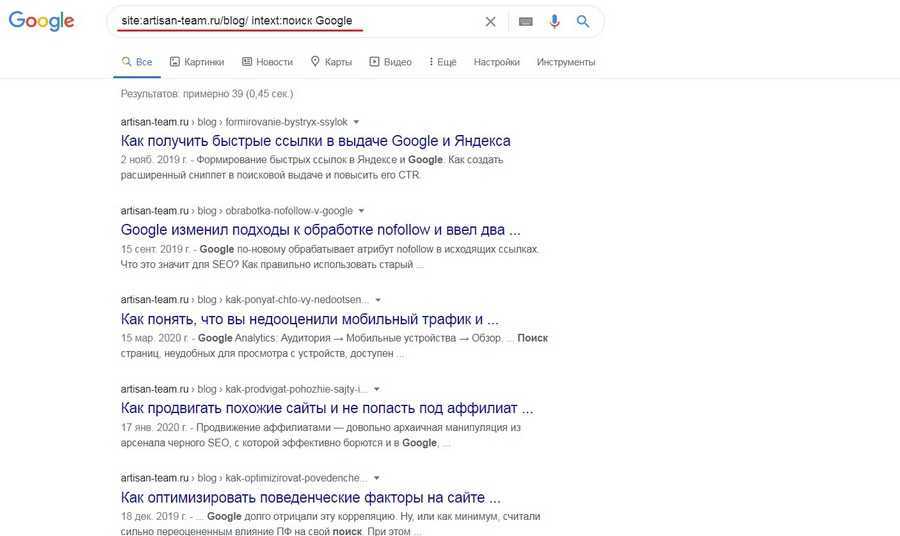The width and height of the screenshot is (900, 536).
Task: Open the Видео search tab
Action: 390,62
